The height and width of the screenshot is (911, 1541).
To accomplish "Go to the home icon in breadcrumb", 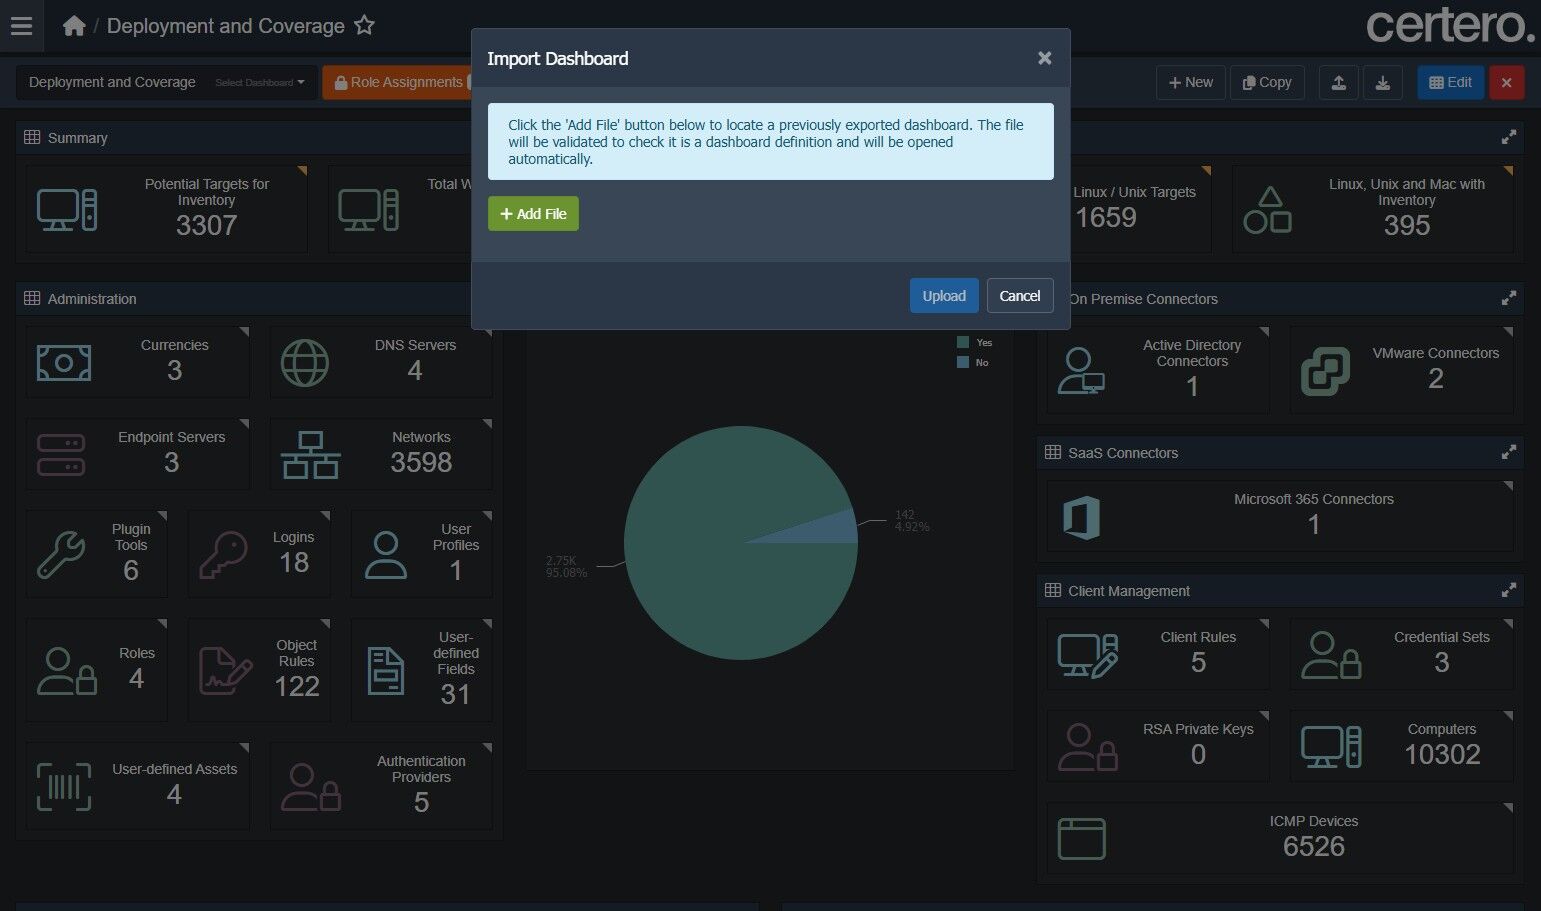I will 74,26.
